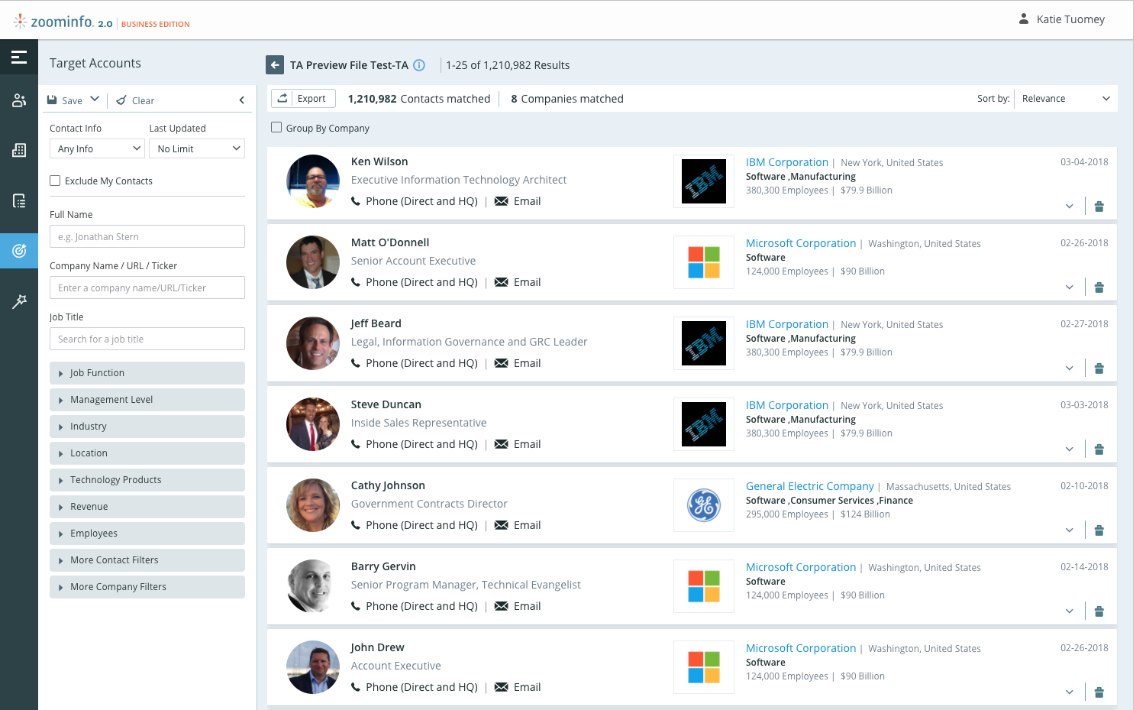Viewport: 1134px width, 710px height.
Task: Open the contacts icon in left sidebar
Action: [x=19, y=100]
